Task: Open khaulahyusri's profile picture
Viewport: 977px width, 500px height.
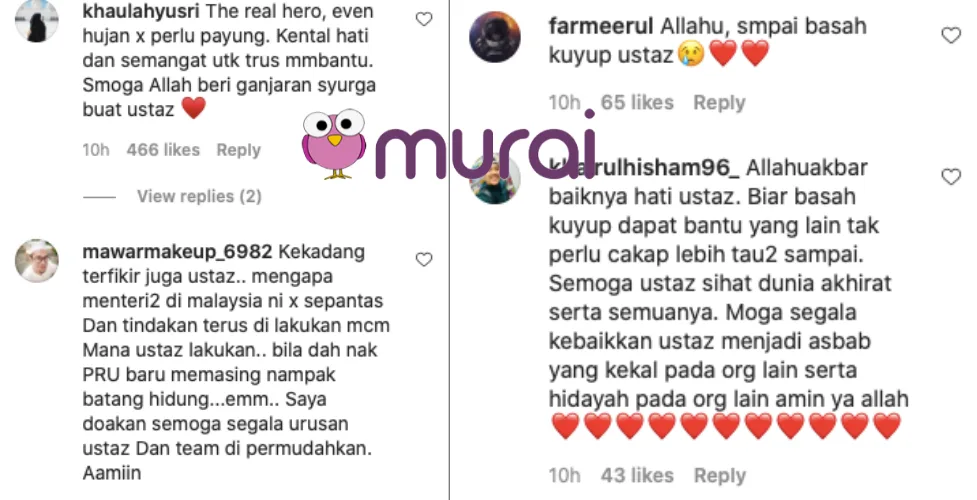Action: (37, 21)
